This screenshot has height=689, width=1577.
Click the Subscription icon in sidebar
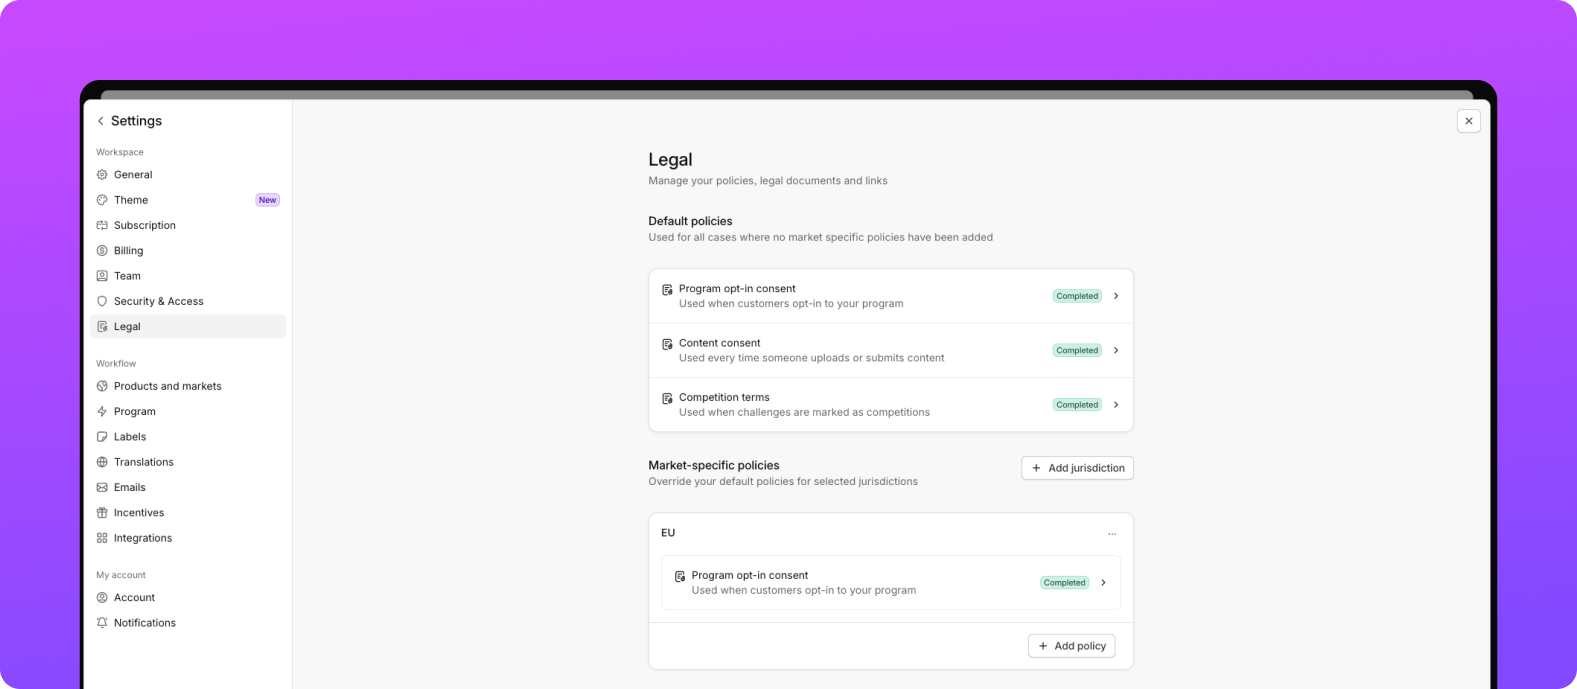pyautogui.click(x=102, y=225)
